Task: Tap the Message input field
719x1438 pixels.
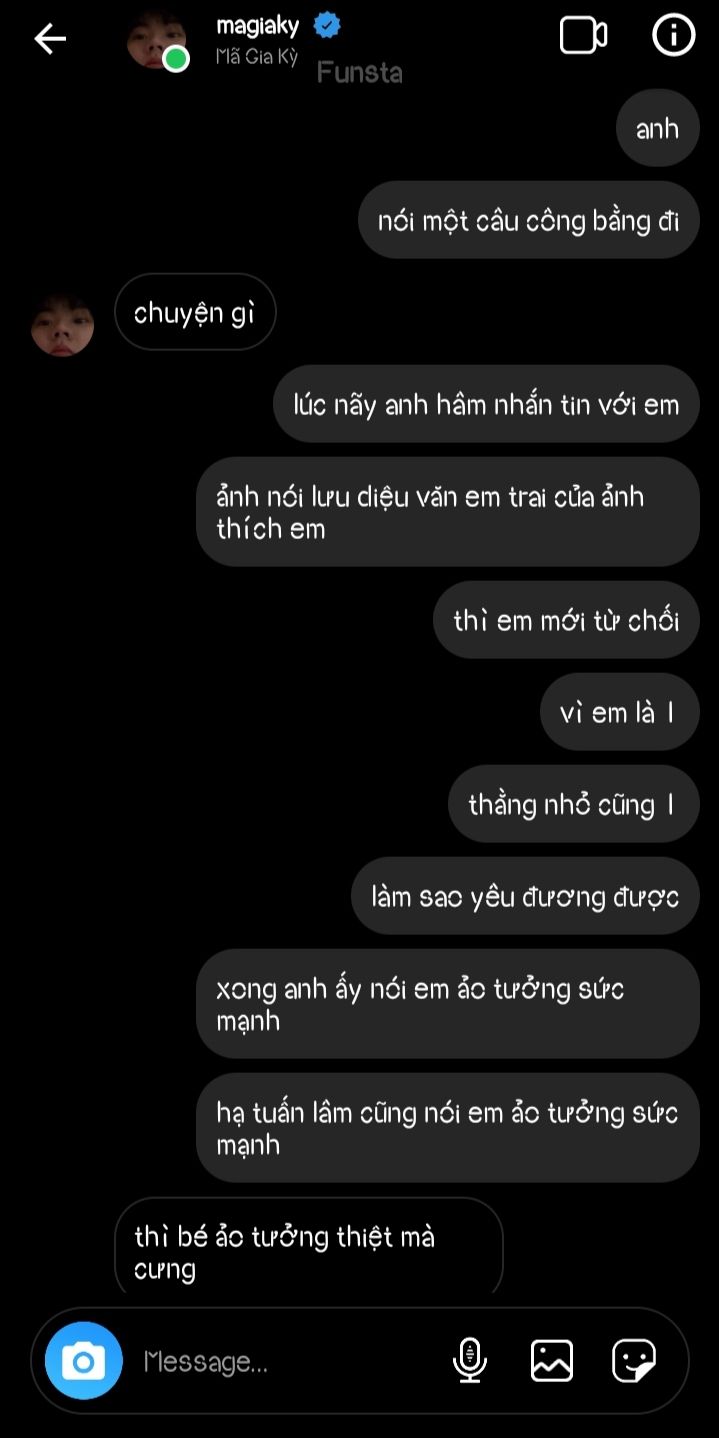Action: 290,1361
